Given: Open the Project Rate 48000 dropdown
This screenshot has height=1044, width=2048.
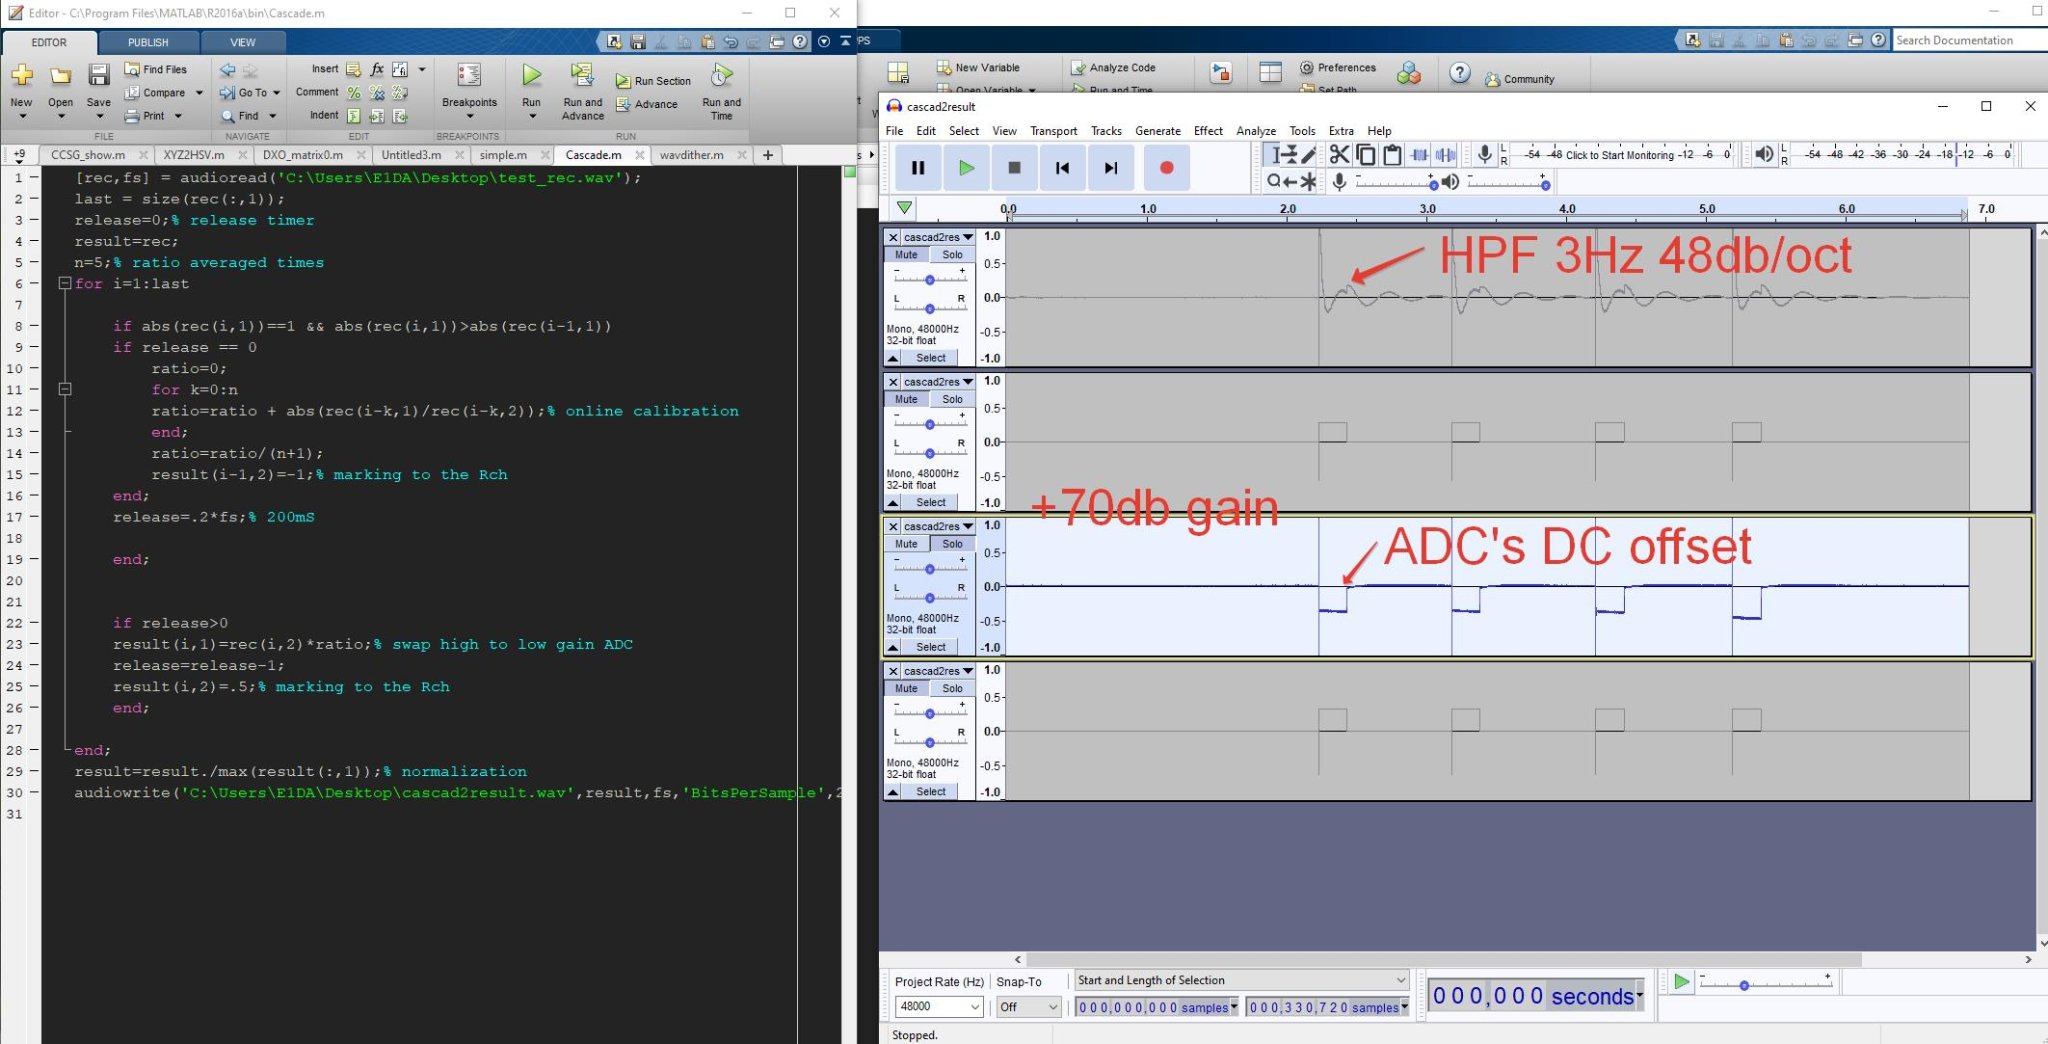Looking at the screenshot, I should point(975,1007).
